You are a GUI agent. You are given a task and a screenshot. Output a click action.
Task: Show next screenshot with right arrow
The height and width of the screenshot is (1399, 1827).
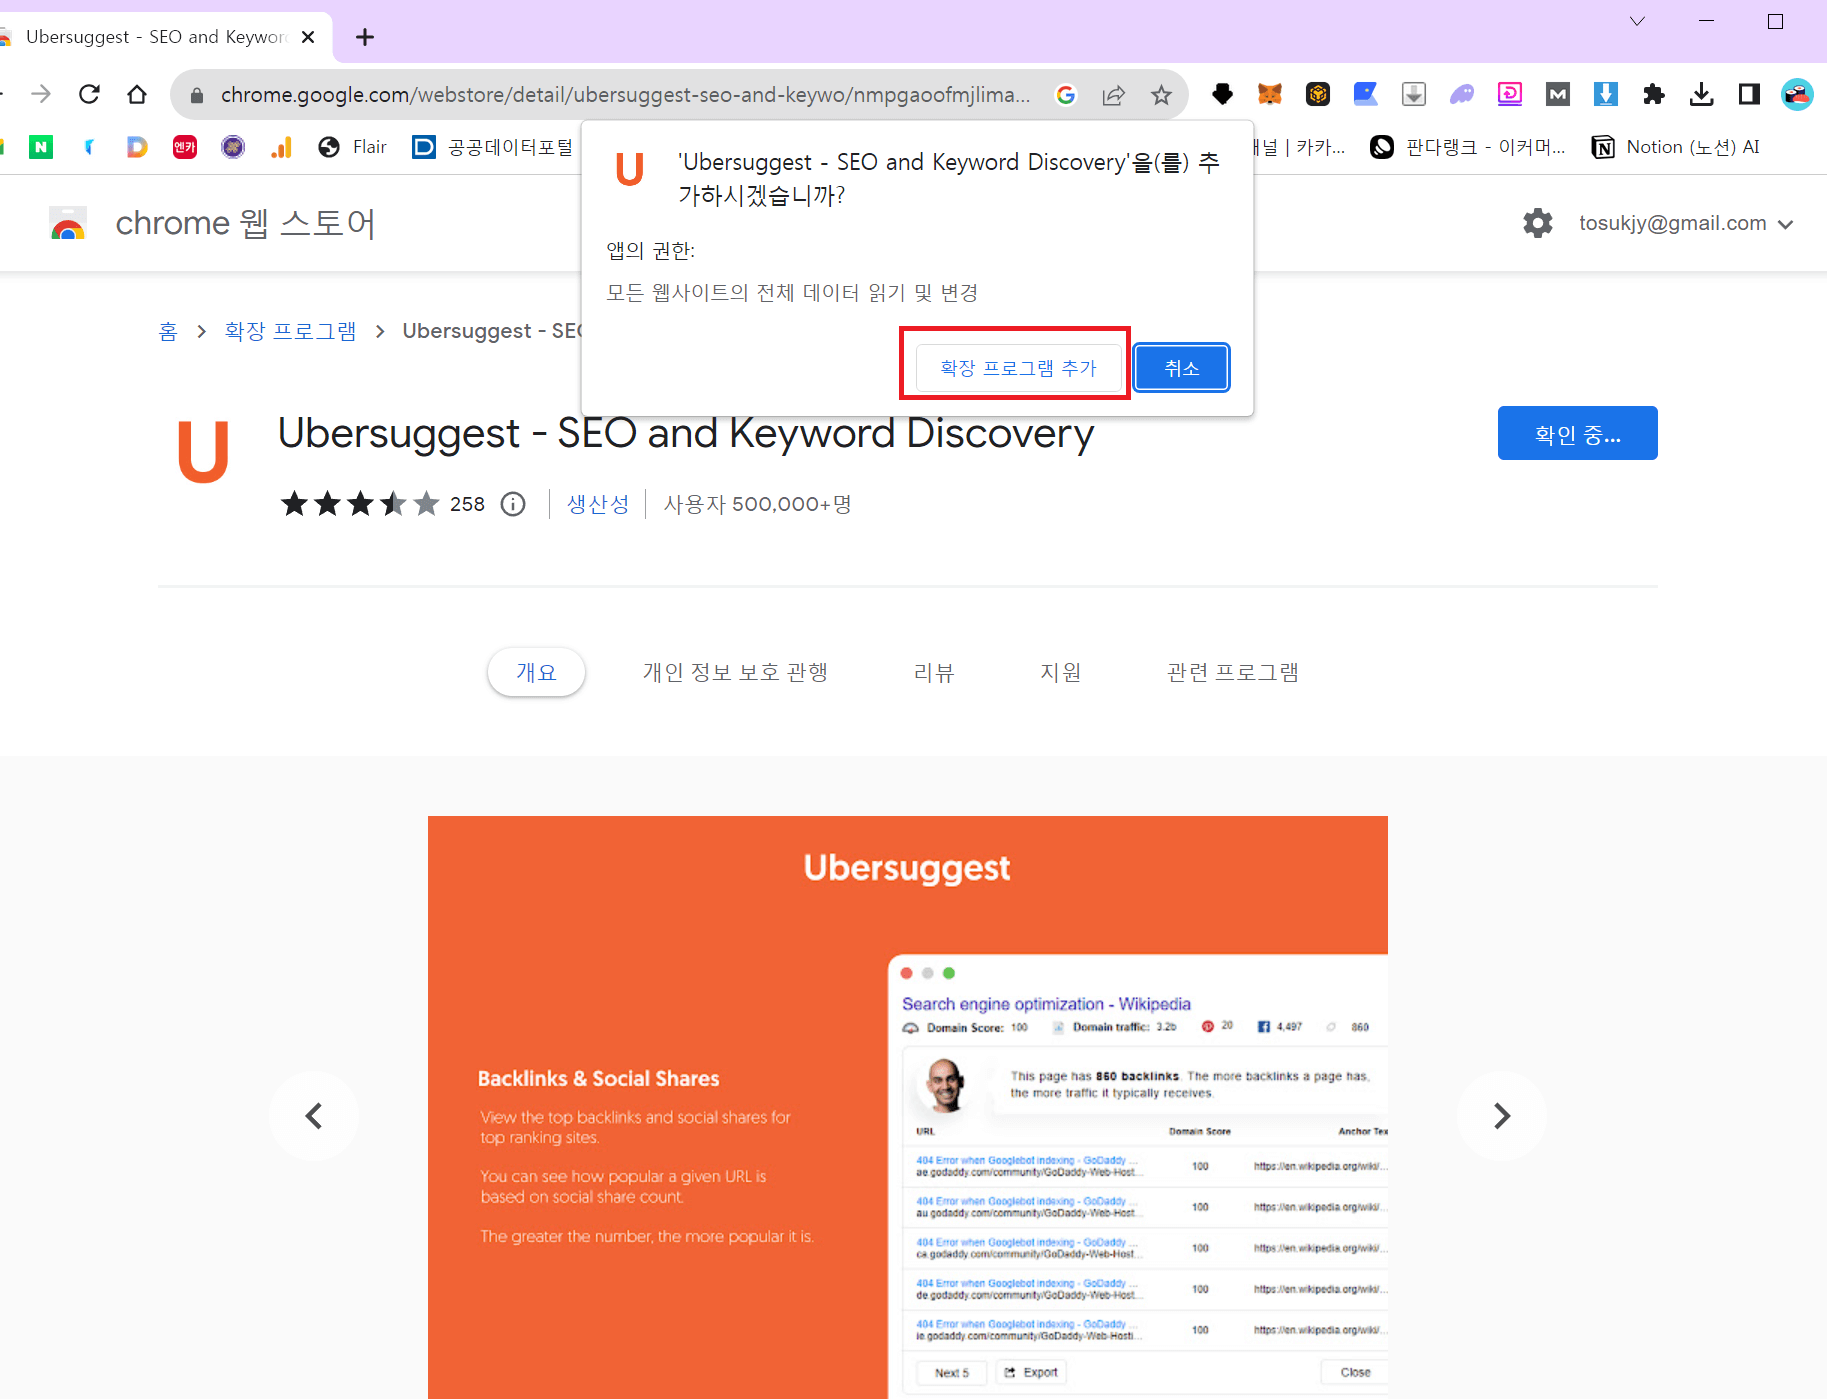point(1501,1116)
